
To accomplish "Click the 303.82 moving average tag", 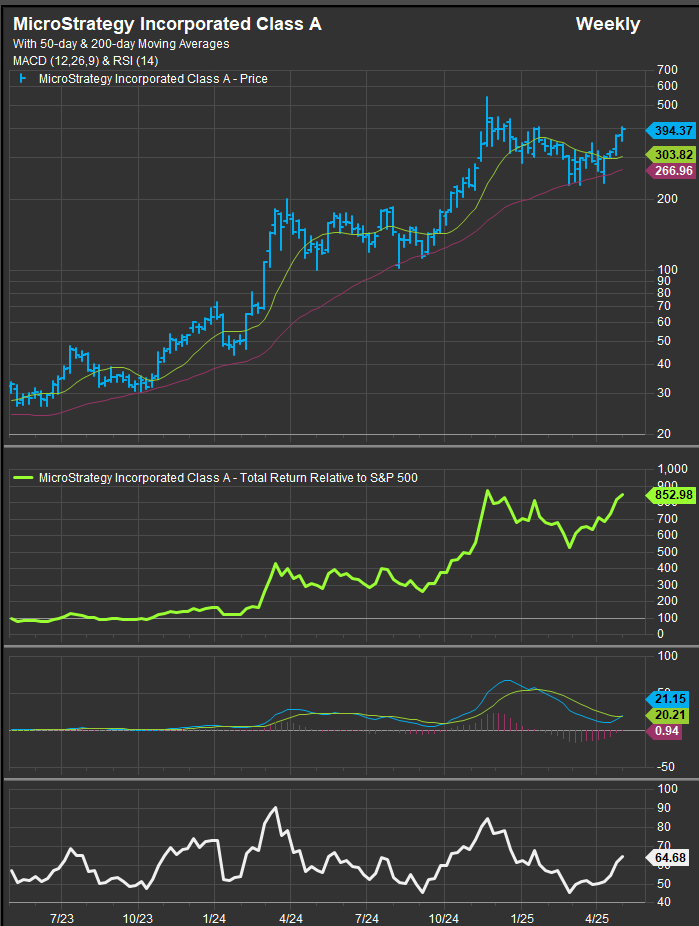I will click(671, 155).
